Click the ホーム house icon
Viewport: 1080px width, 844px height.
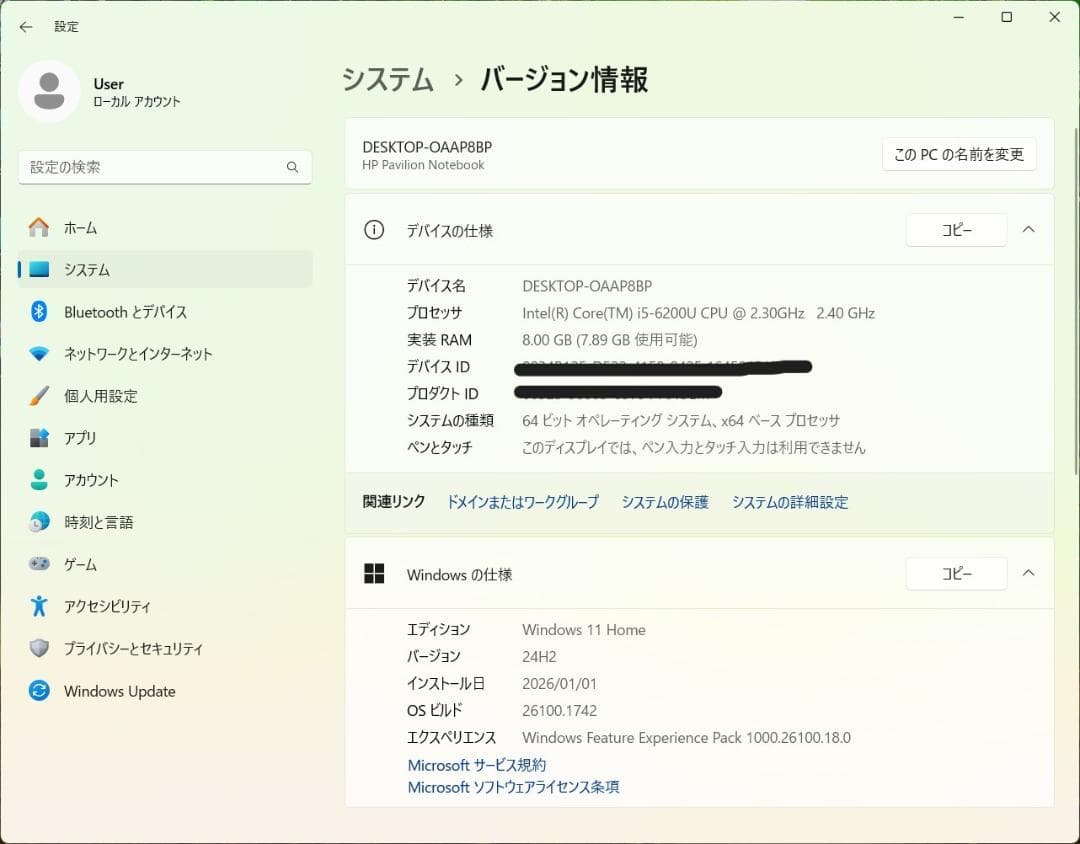[39, 227]
